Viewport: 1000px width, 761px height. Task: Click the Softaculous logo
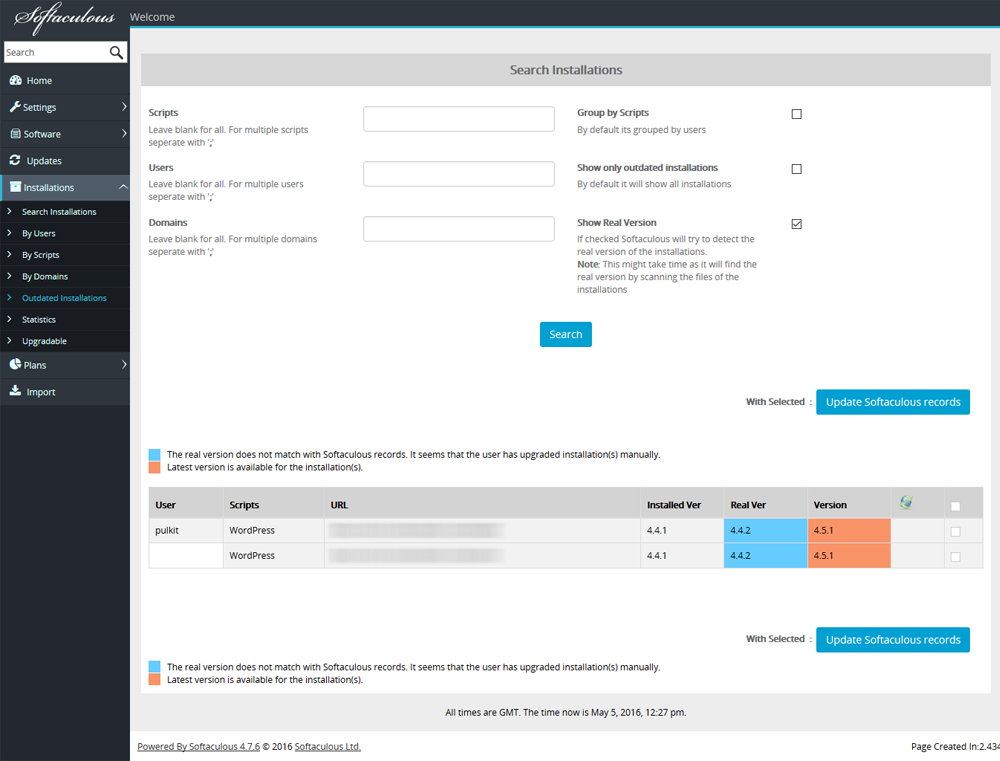(64, 18)
